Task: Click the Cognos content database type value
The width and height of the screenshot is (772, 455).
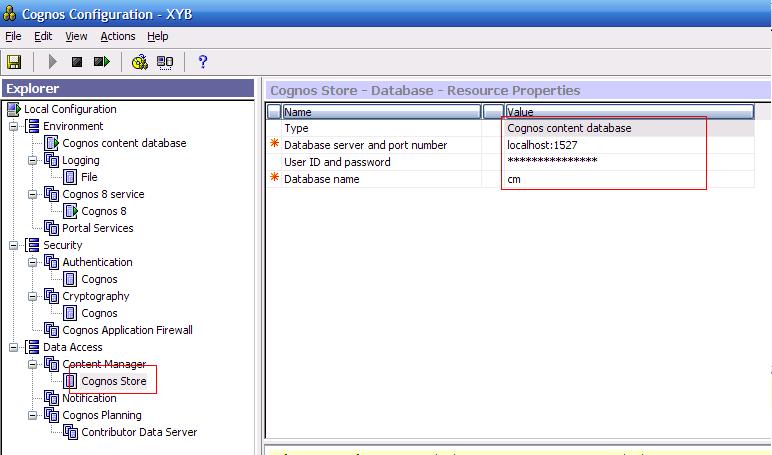Action: tap(629, 128)
